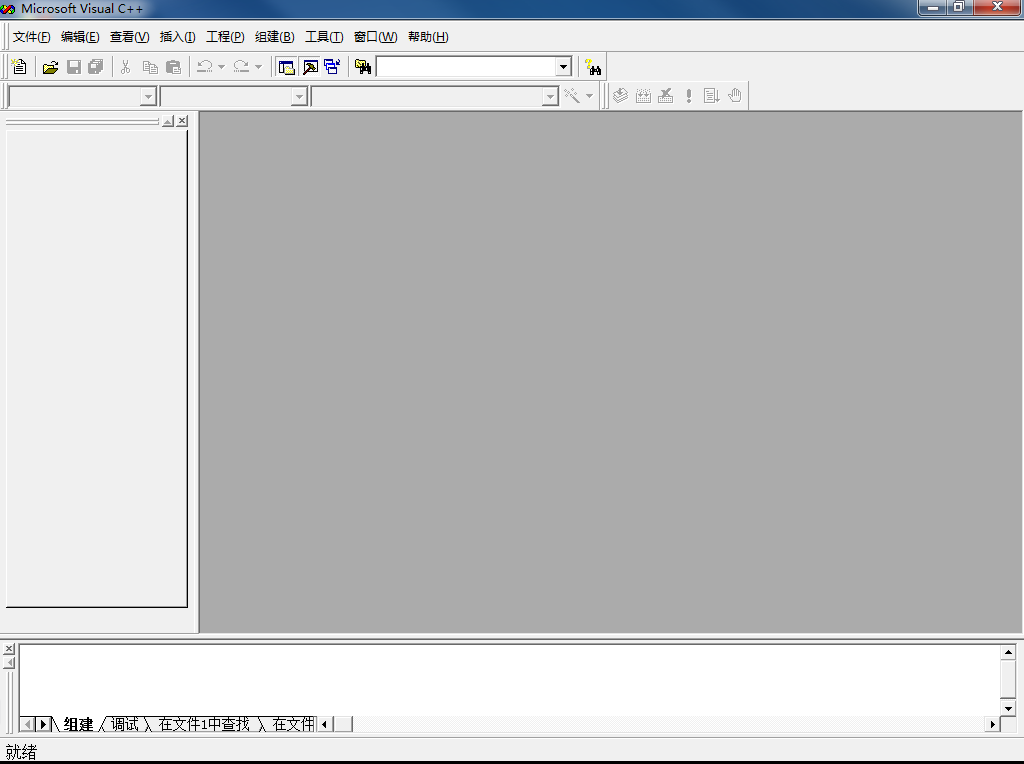Image resolution: width=1024 pixels, height=764 pixels.
Task: Open the 工具(T) menu
Action: click(323, 37)
